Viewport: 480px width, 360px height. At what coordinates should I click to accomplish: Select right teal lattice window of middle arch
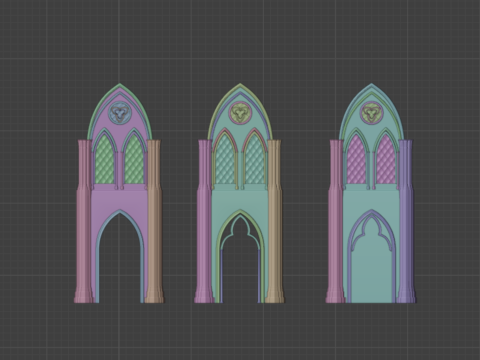point(255,159)
